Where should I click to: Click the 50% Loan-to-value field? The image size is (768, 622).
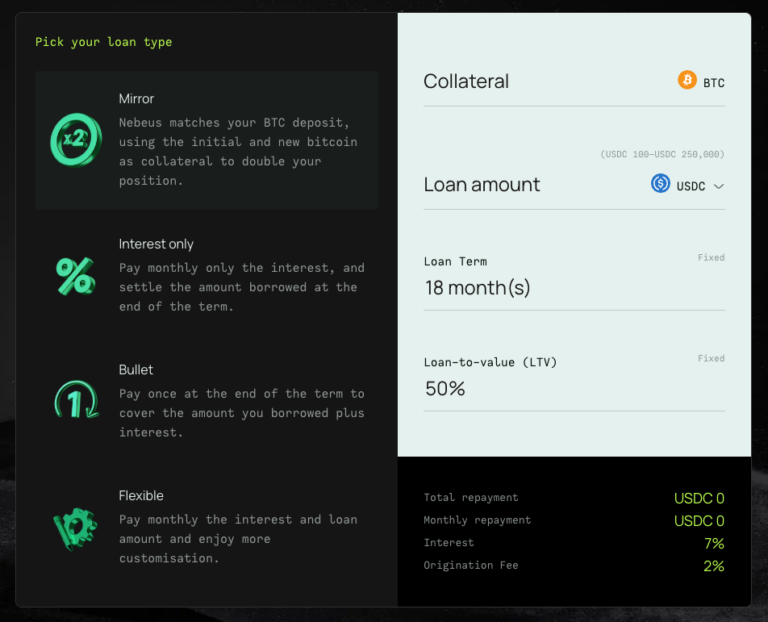coord(445,389)
